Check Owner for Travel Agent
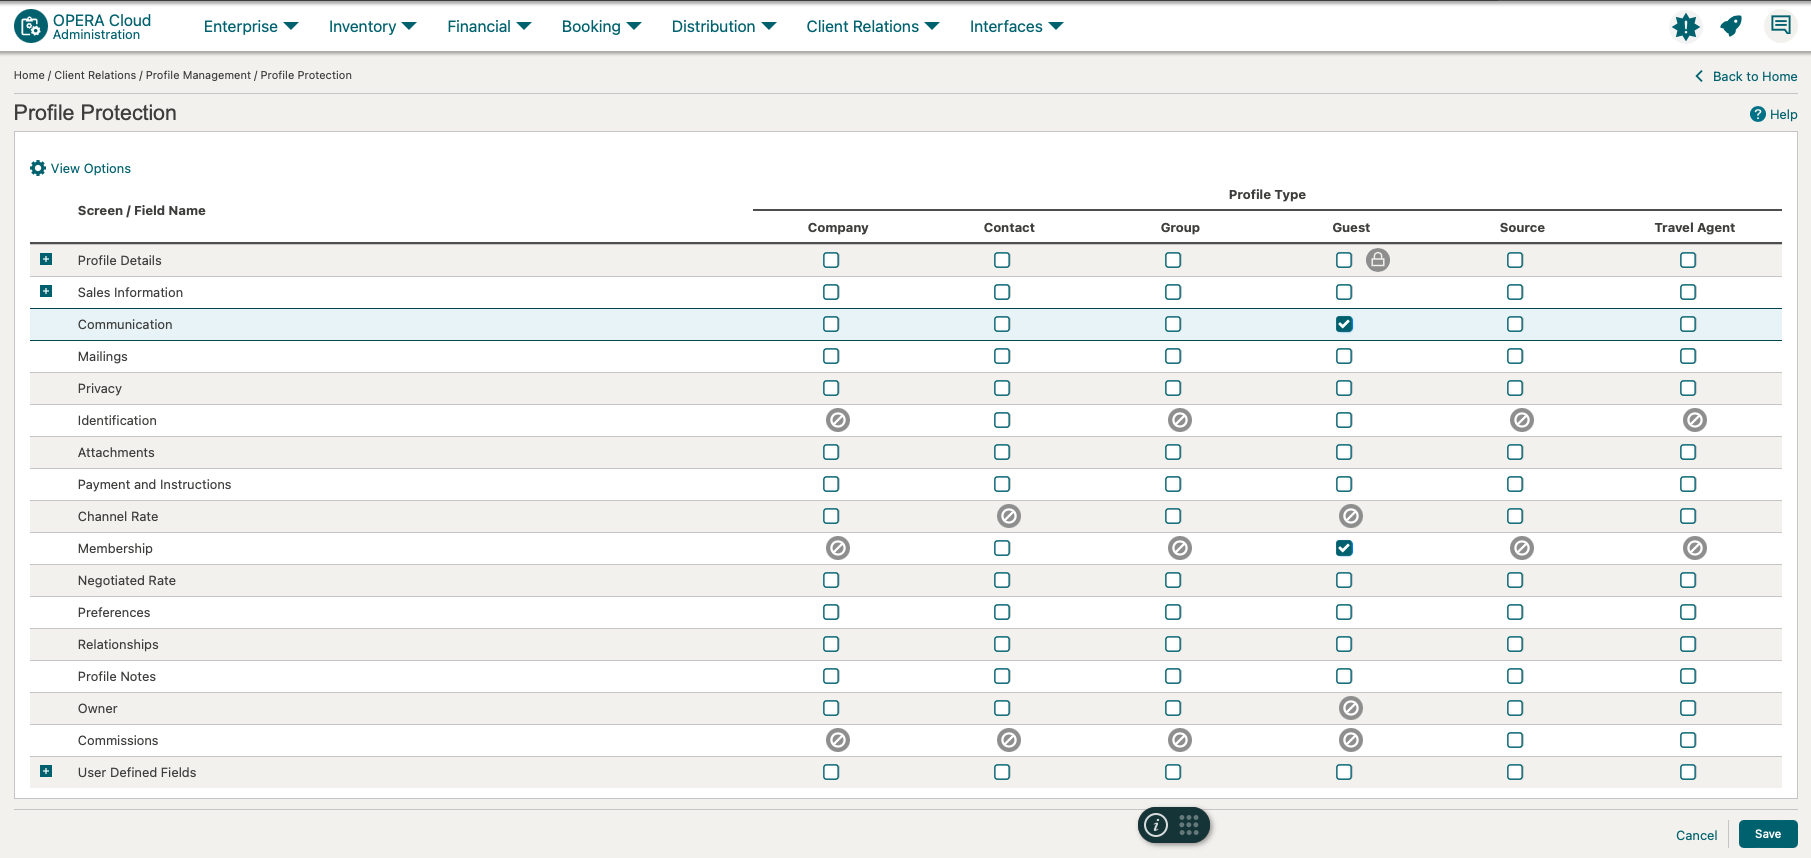Viewport: 1811px width, 858px height. coord(1688,708)
